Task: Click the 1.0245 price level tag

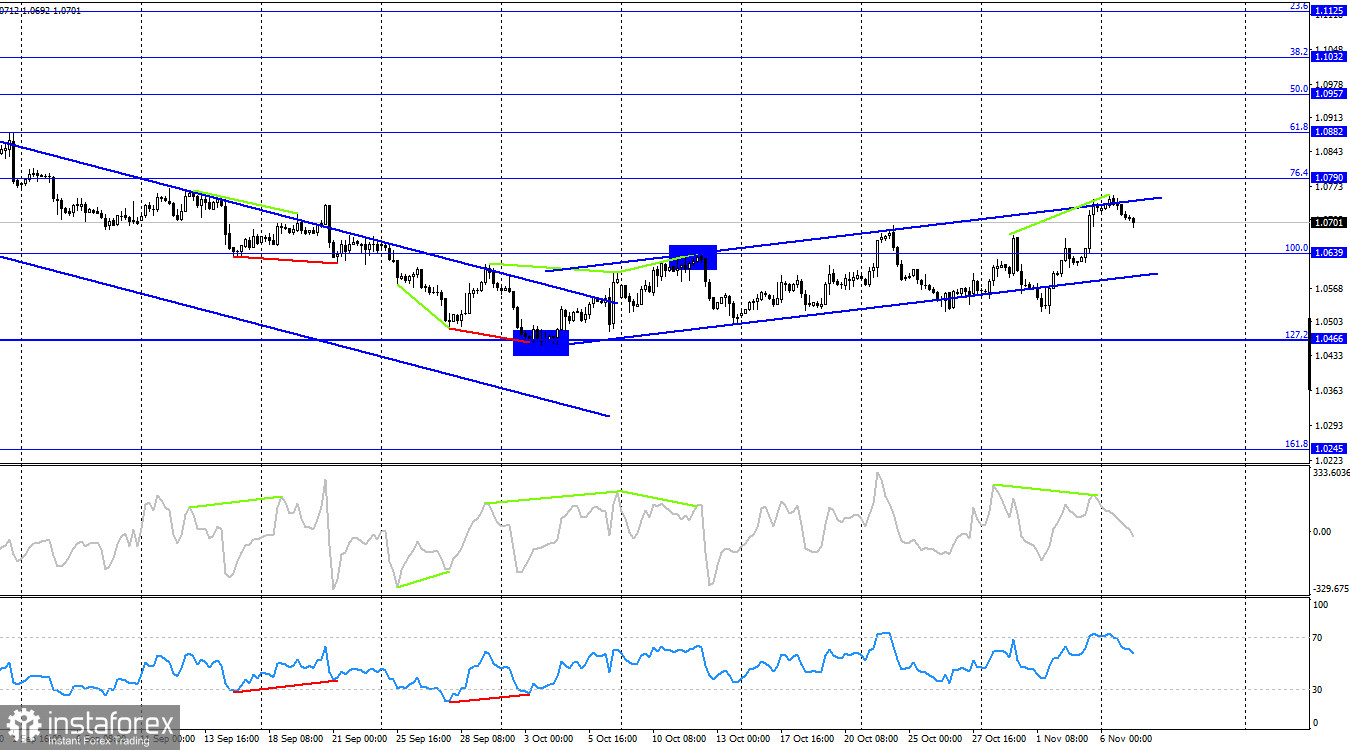Action: [1328, 449]
